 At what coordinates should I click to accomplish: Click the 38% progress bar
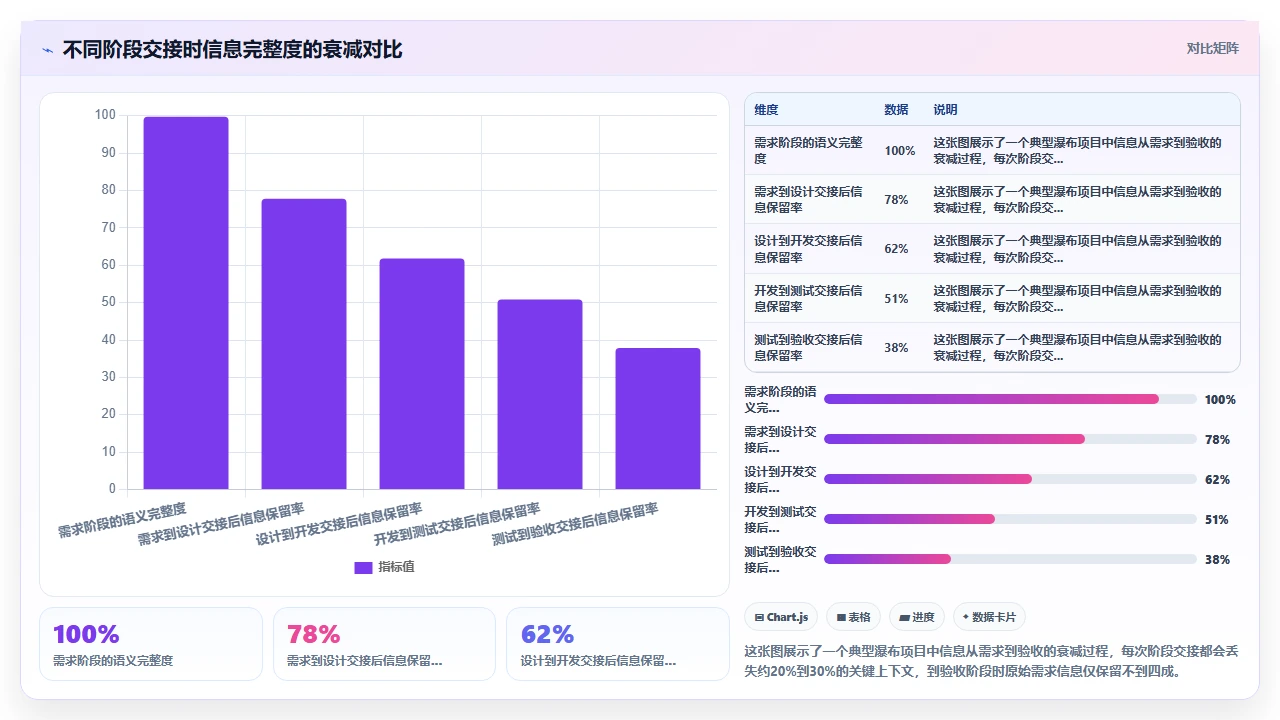point(1010,559)
